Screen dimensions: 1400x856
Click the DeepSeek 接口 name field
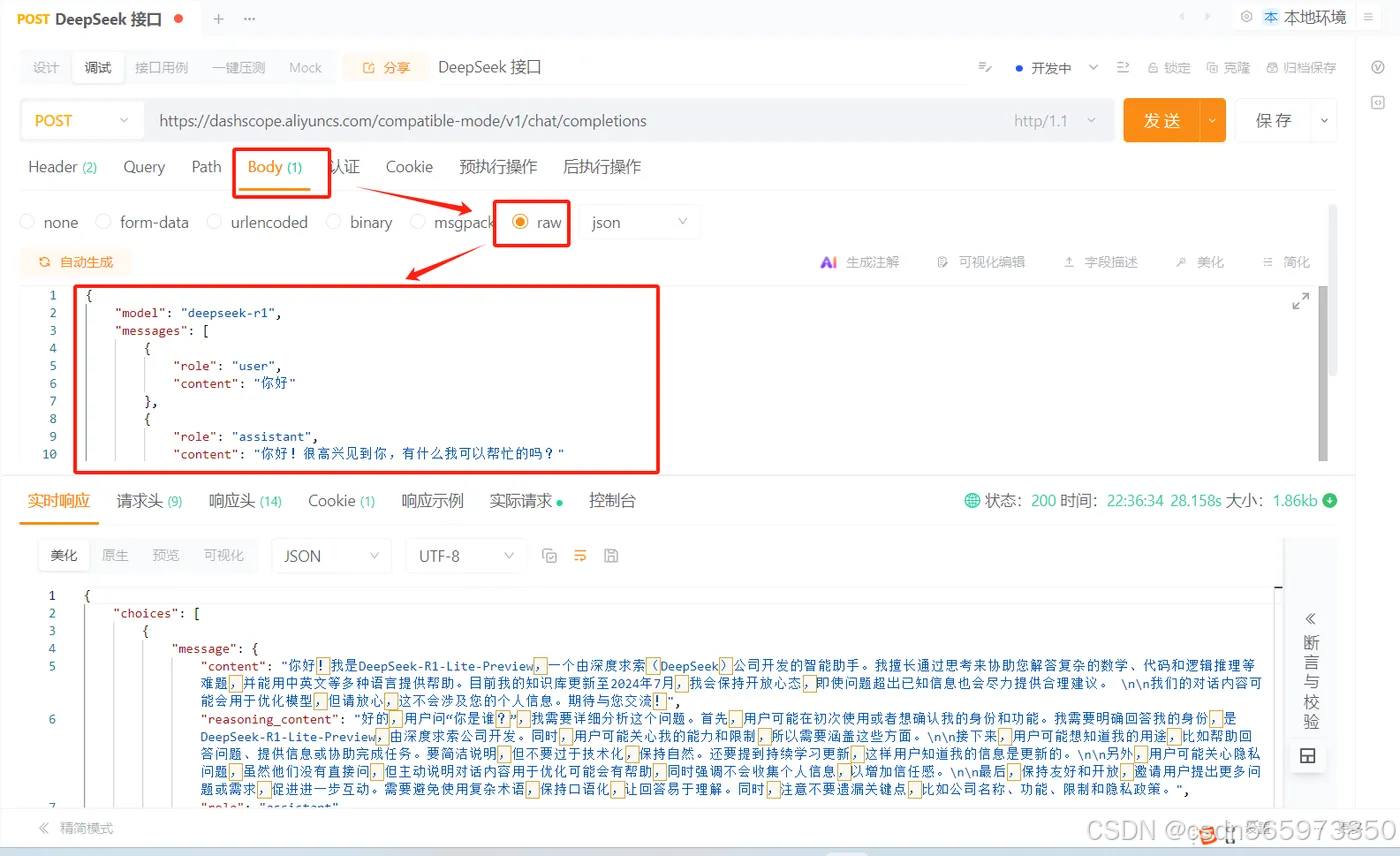point(700,68)
